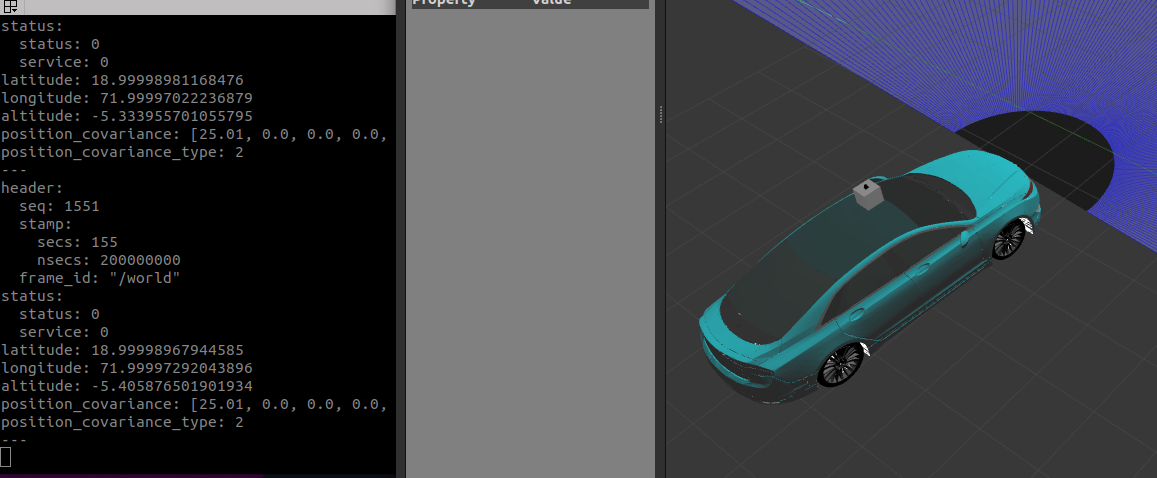Click the 'seq: 1551' line
The image size is (1157, 478).
coord(59,206)
